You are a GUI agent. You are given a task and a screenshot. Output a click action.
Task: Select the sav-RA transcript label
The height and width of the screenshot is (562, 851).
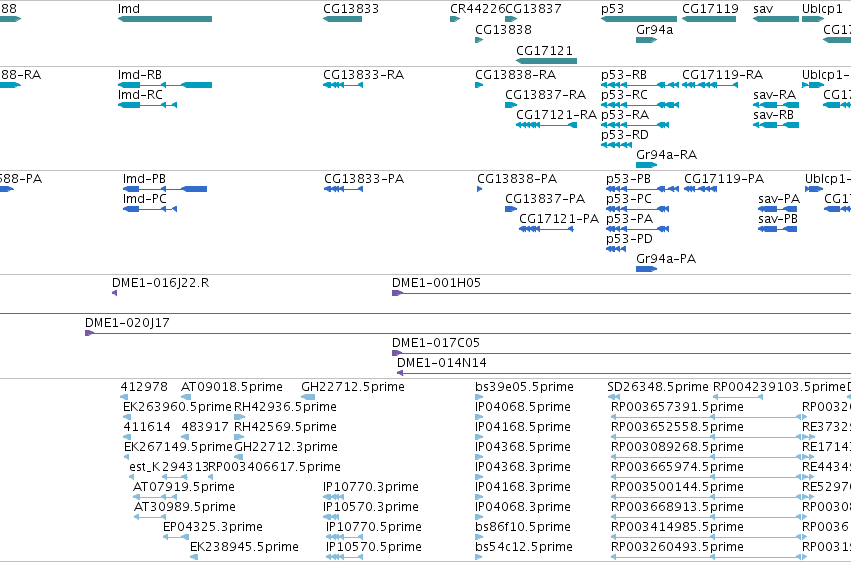click(x=774, y=95)
